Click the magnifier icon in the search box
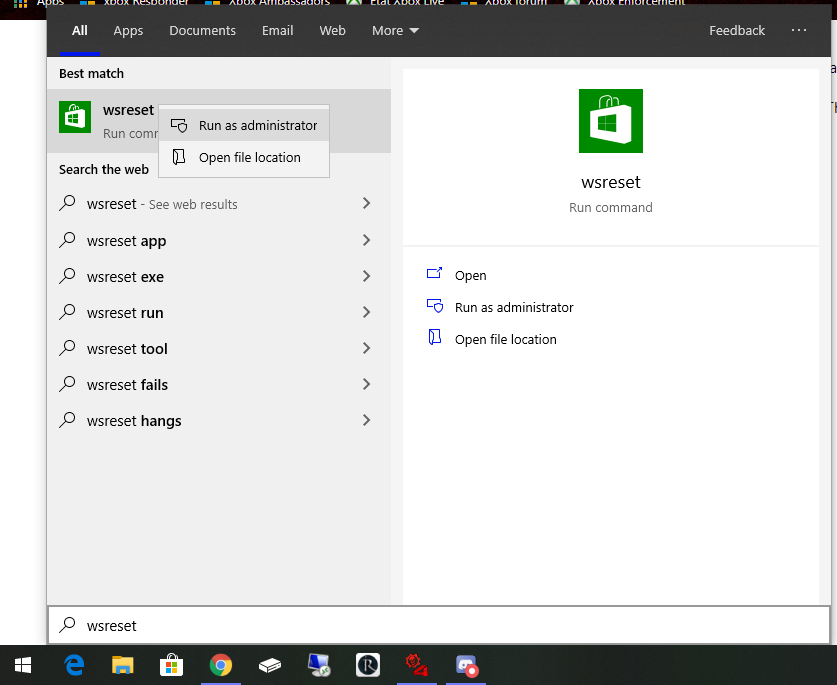Image resolution: width=837 pixels, height=685 pixels. (x=67, y=625)
